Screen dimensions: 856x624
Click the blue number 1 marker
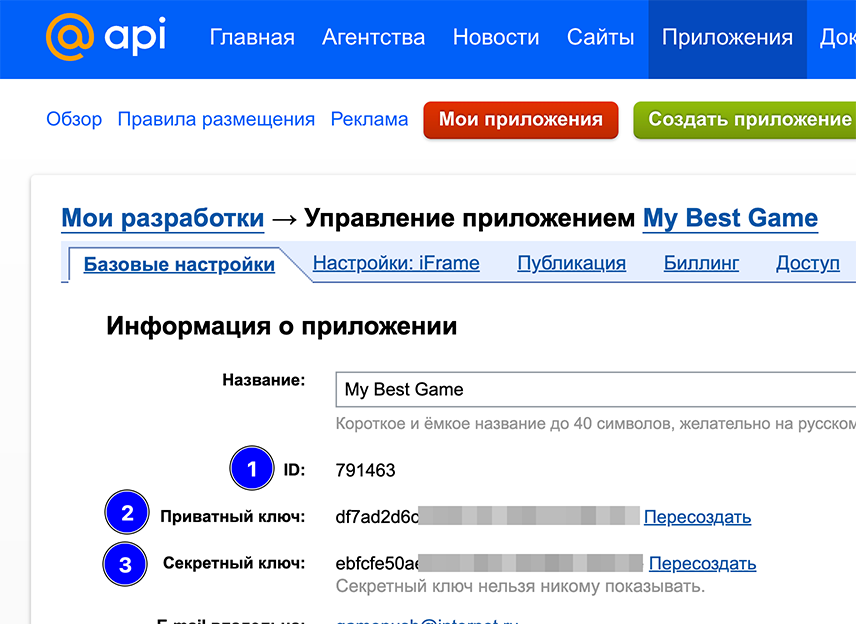[x=252, y=469]
